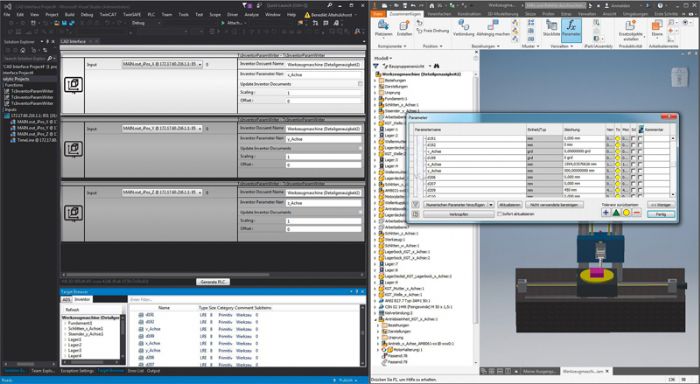Click the Fertig button
This screenshot has width=700, height=384.
click(661, 214)
